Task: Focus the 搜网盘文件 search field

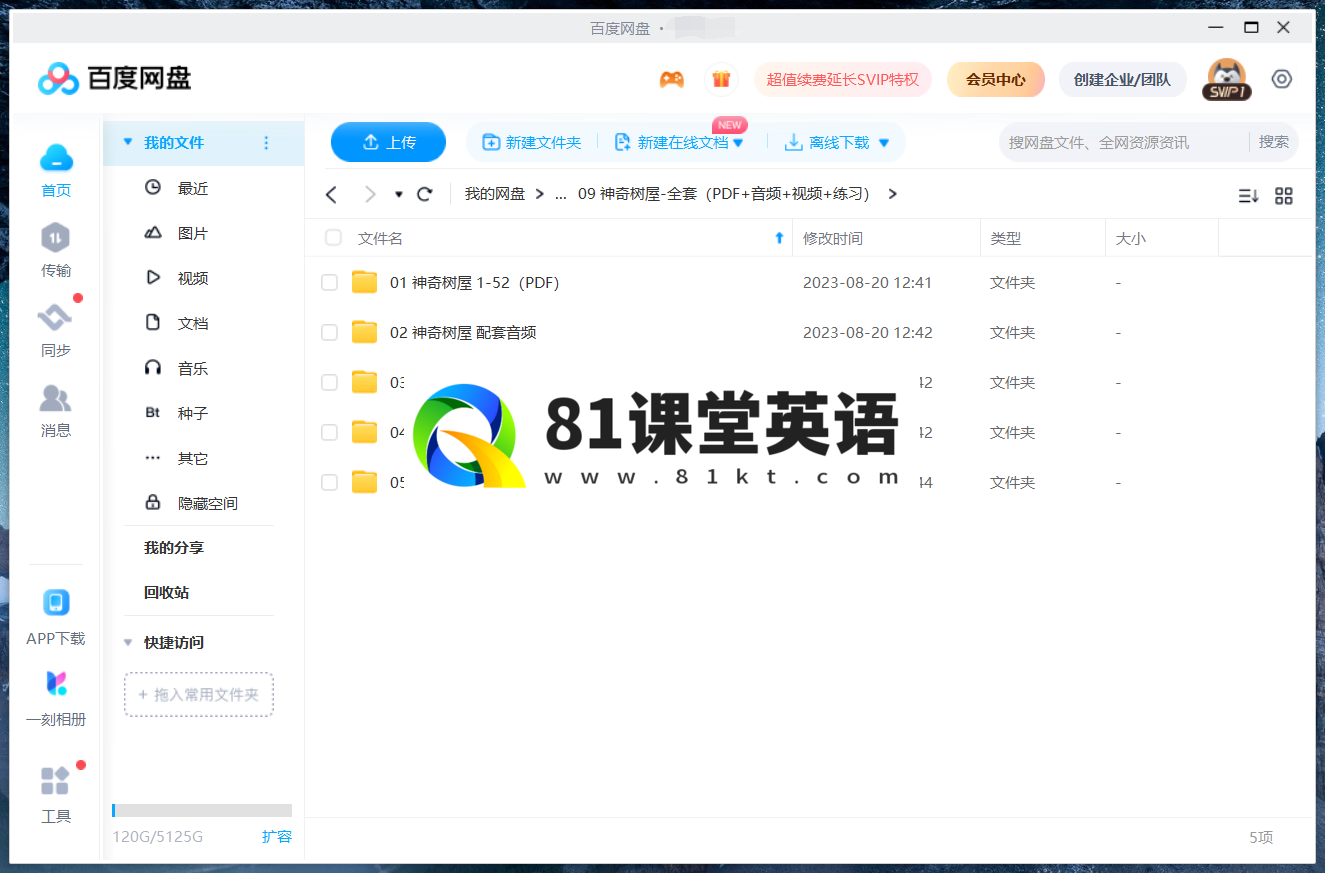Action: coord(1124,142)
